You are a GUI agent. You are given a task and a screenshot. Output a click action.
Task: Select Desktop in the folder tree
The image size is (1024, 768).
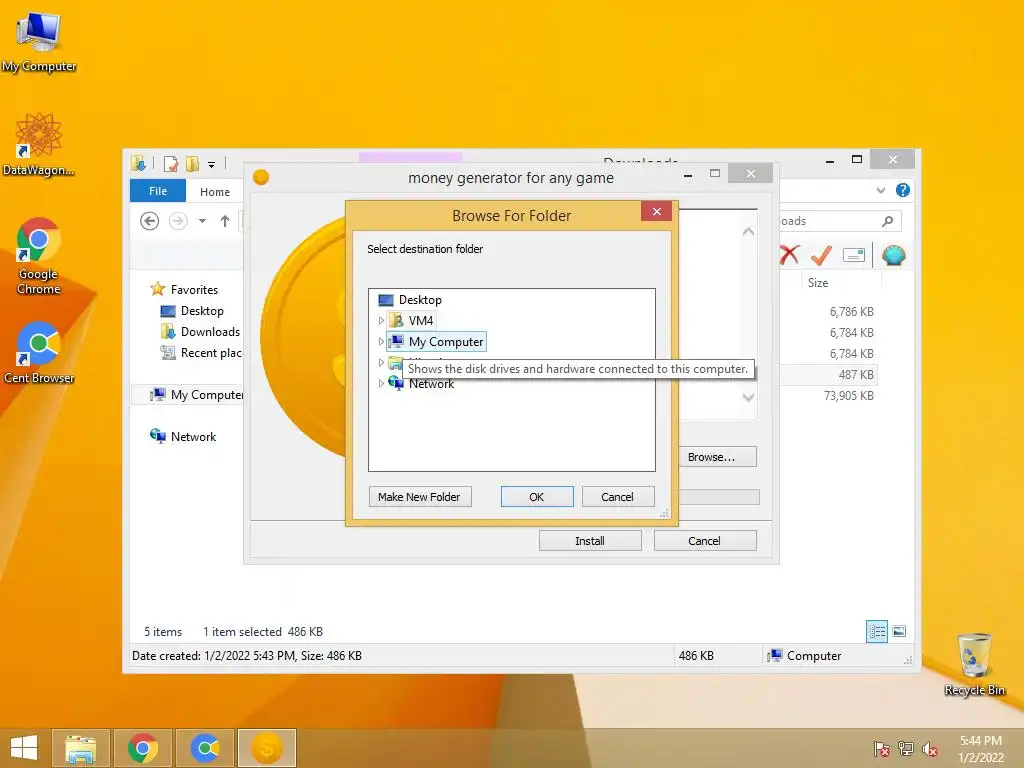point(410,300)
